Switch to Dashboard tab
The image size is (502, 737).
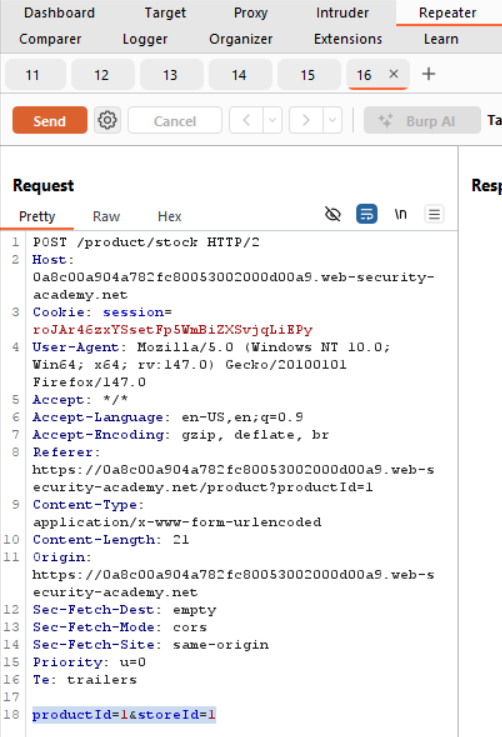pos(59,13)
